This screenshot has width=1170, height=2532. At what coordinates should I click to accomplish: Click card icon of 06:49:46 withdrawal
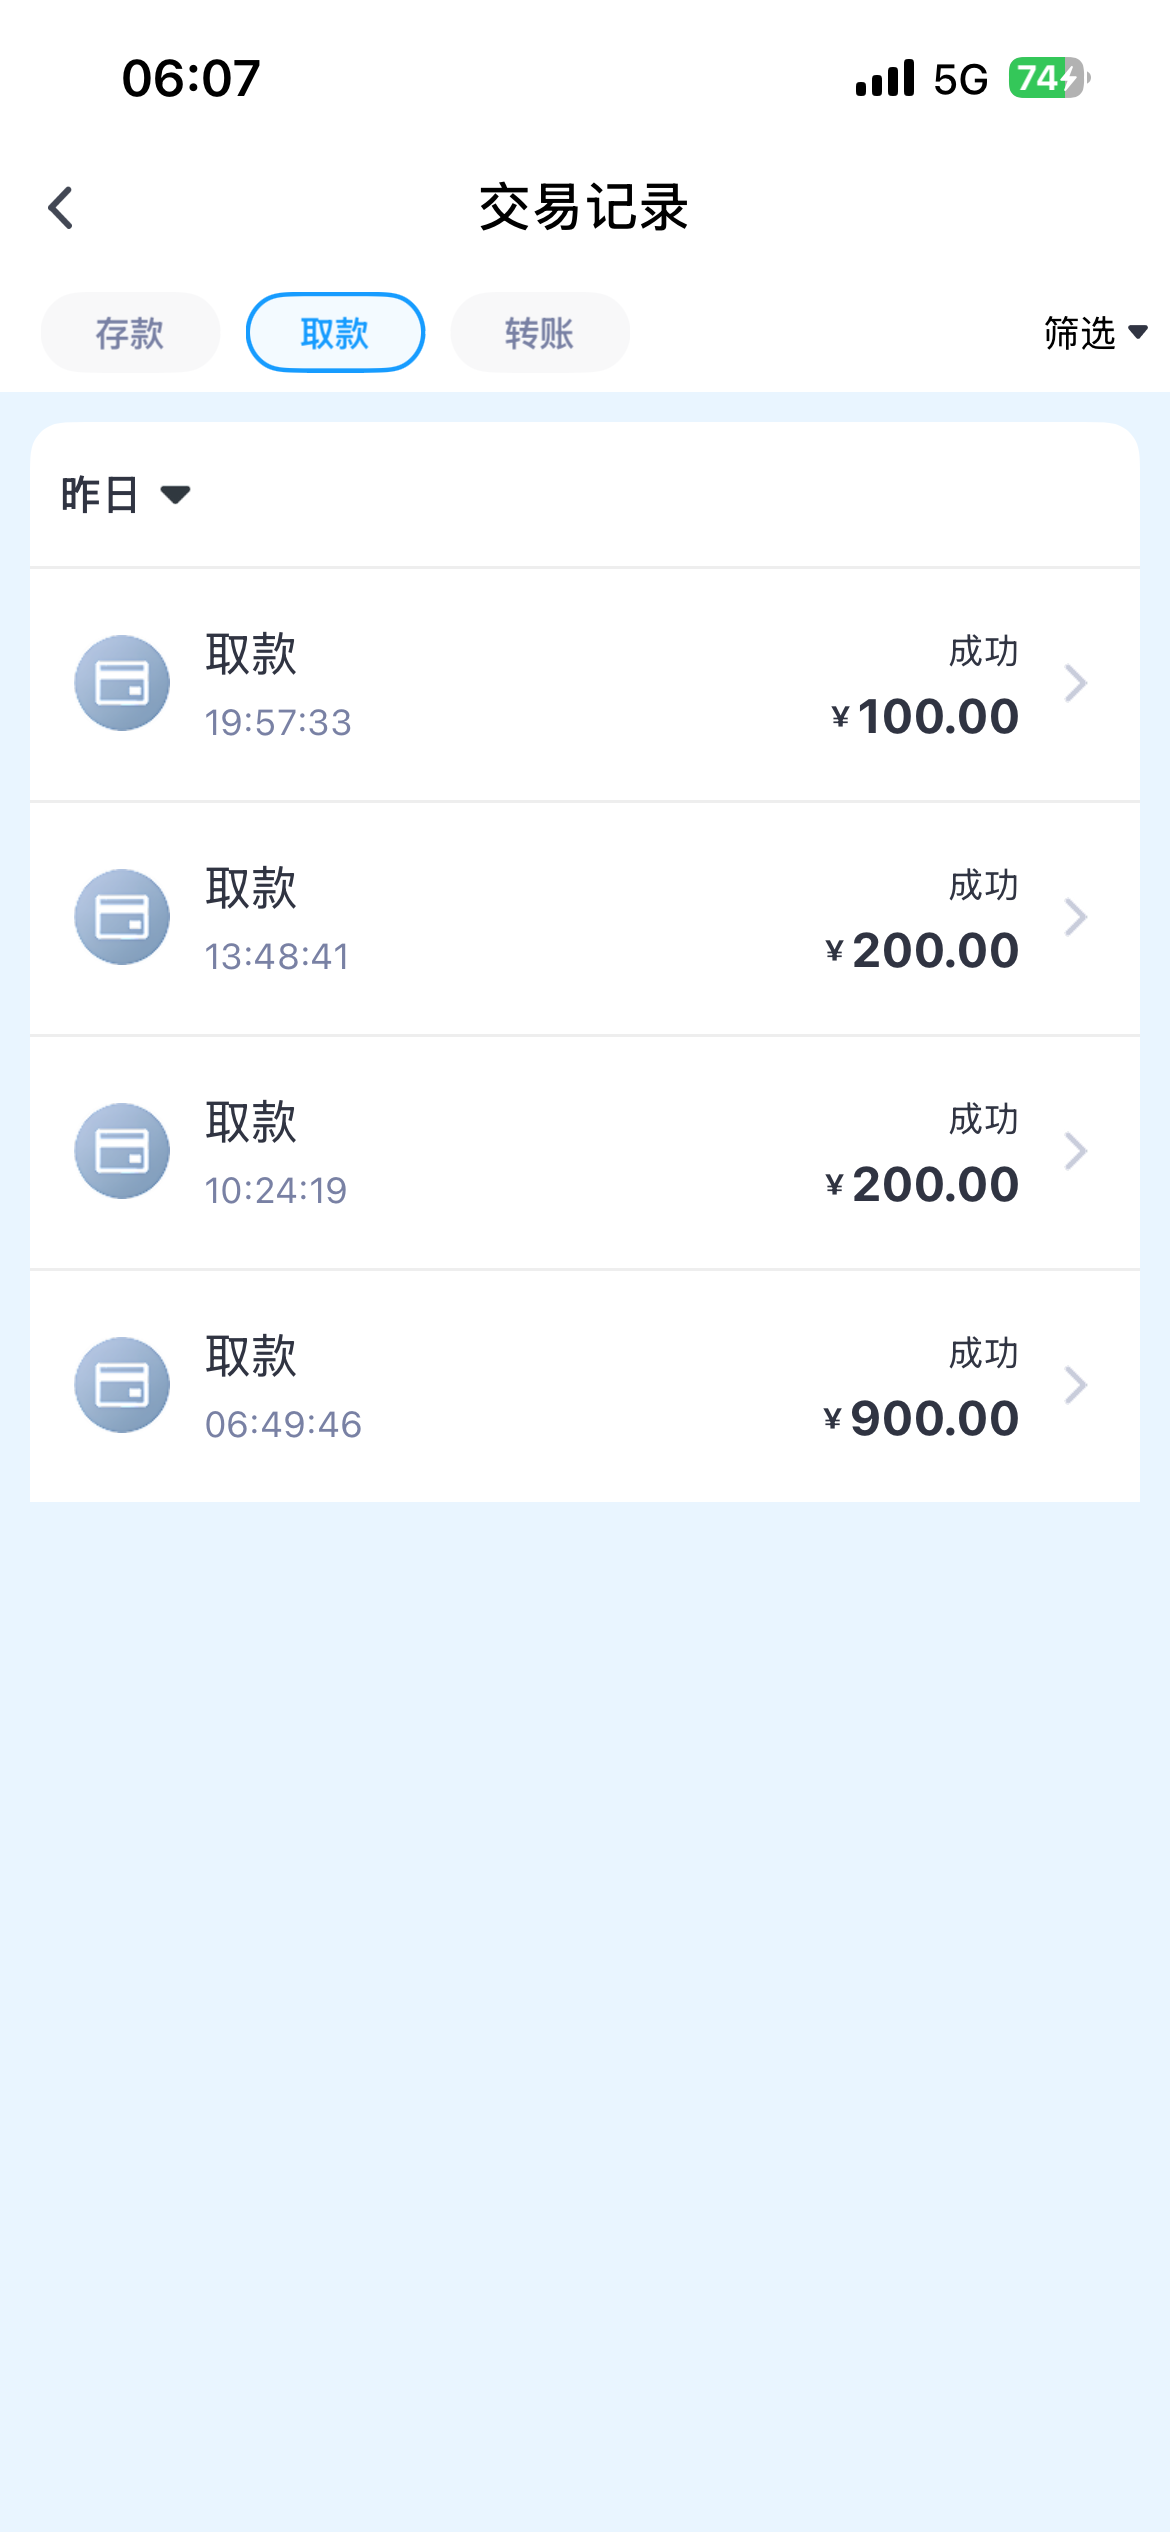tap(122, 1385)
